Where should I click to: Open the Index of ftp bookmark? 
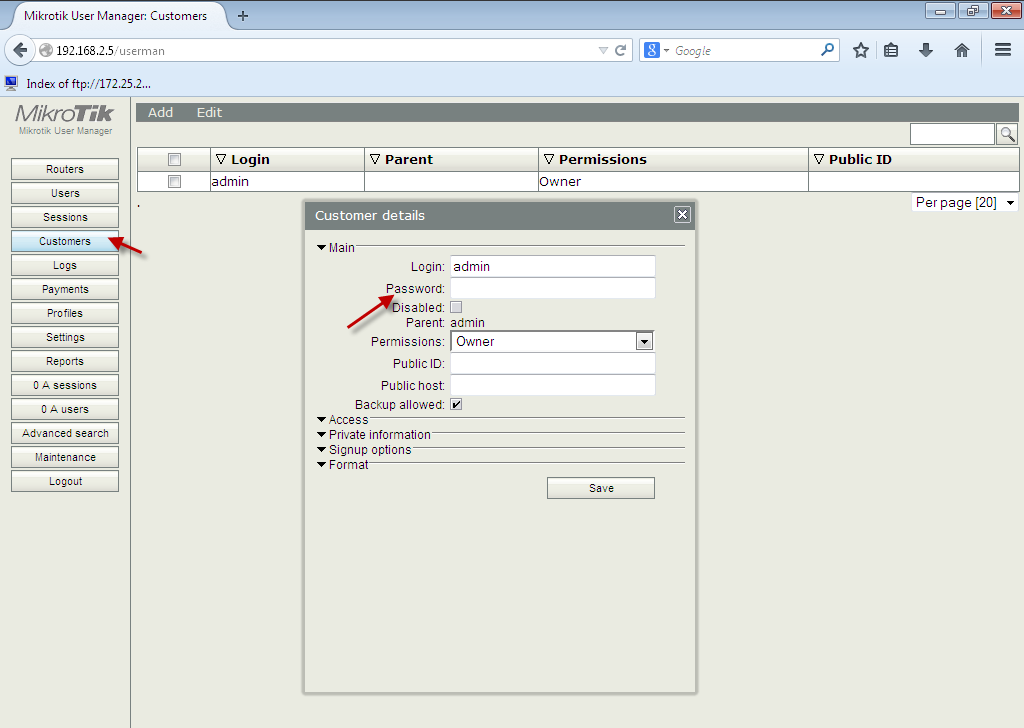click(x=78, y=84)
